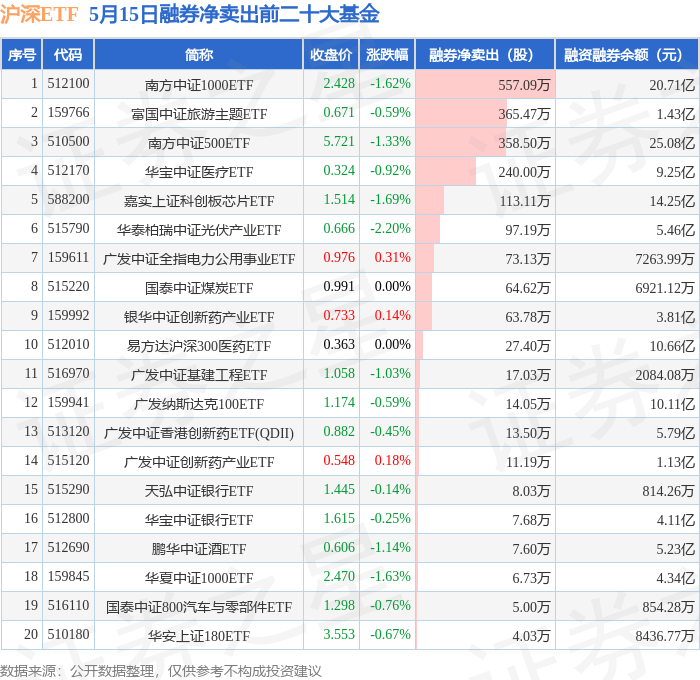Viewport: 700px width, 680px height.
Task: Click fund code 159766
Action: coord(68,113)
